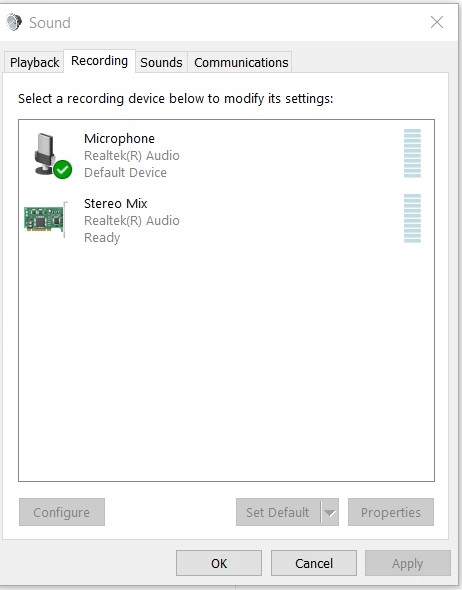The width and height of the screenshot is (462, 590).
Task: Switch to the Sounds tab
Action: (x=161, y=62)
